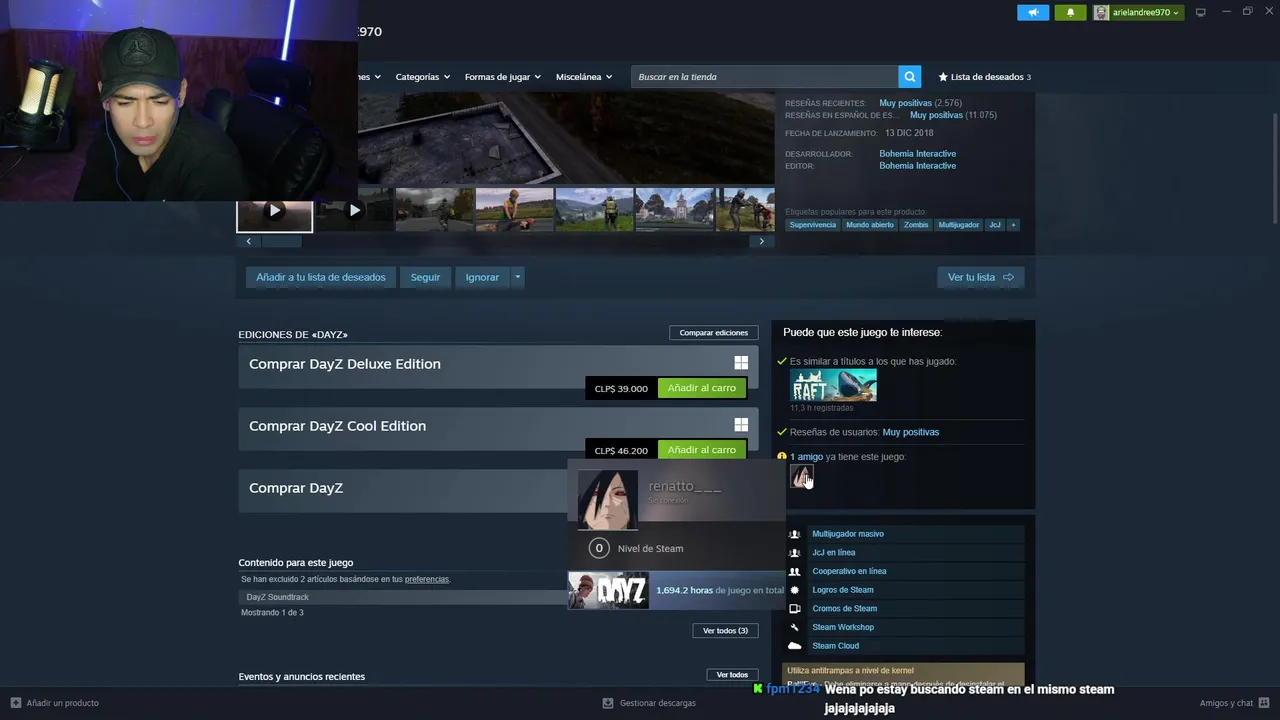Select the first video thumbnail
This screenshot has width=1280, height=720.
[x=274, y=211]
